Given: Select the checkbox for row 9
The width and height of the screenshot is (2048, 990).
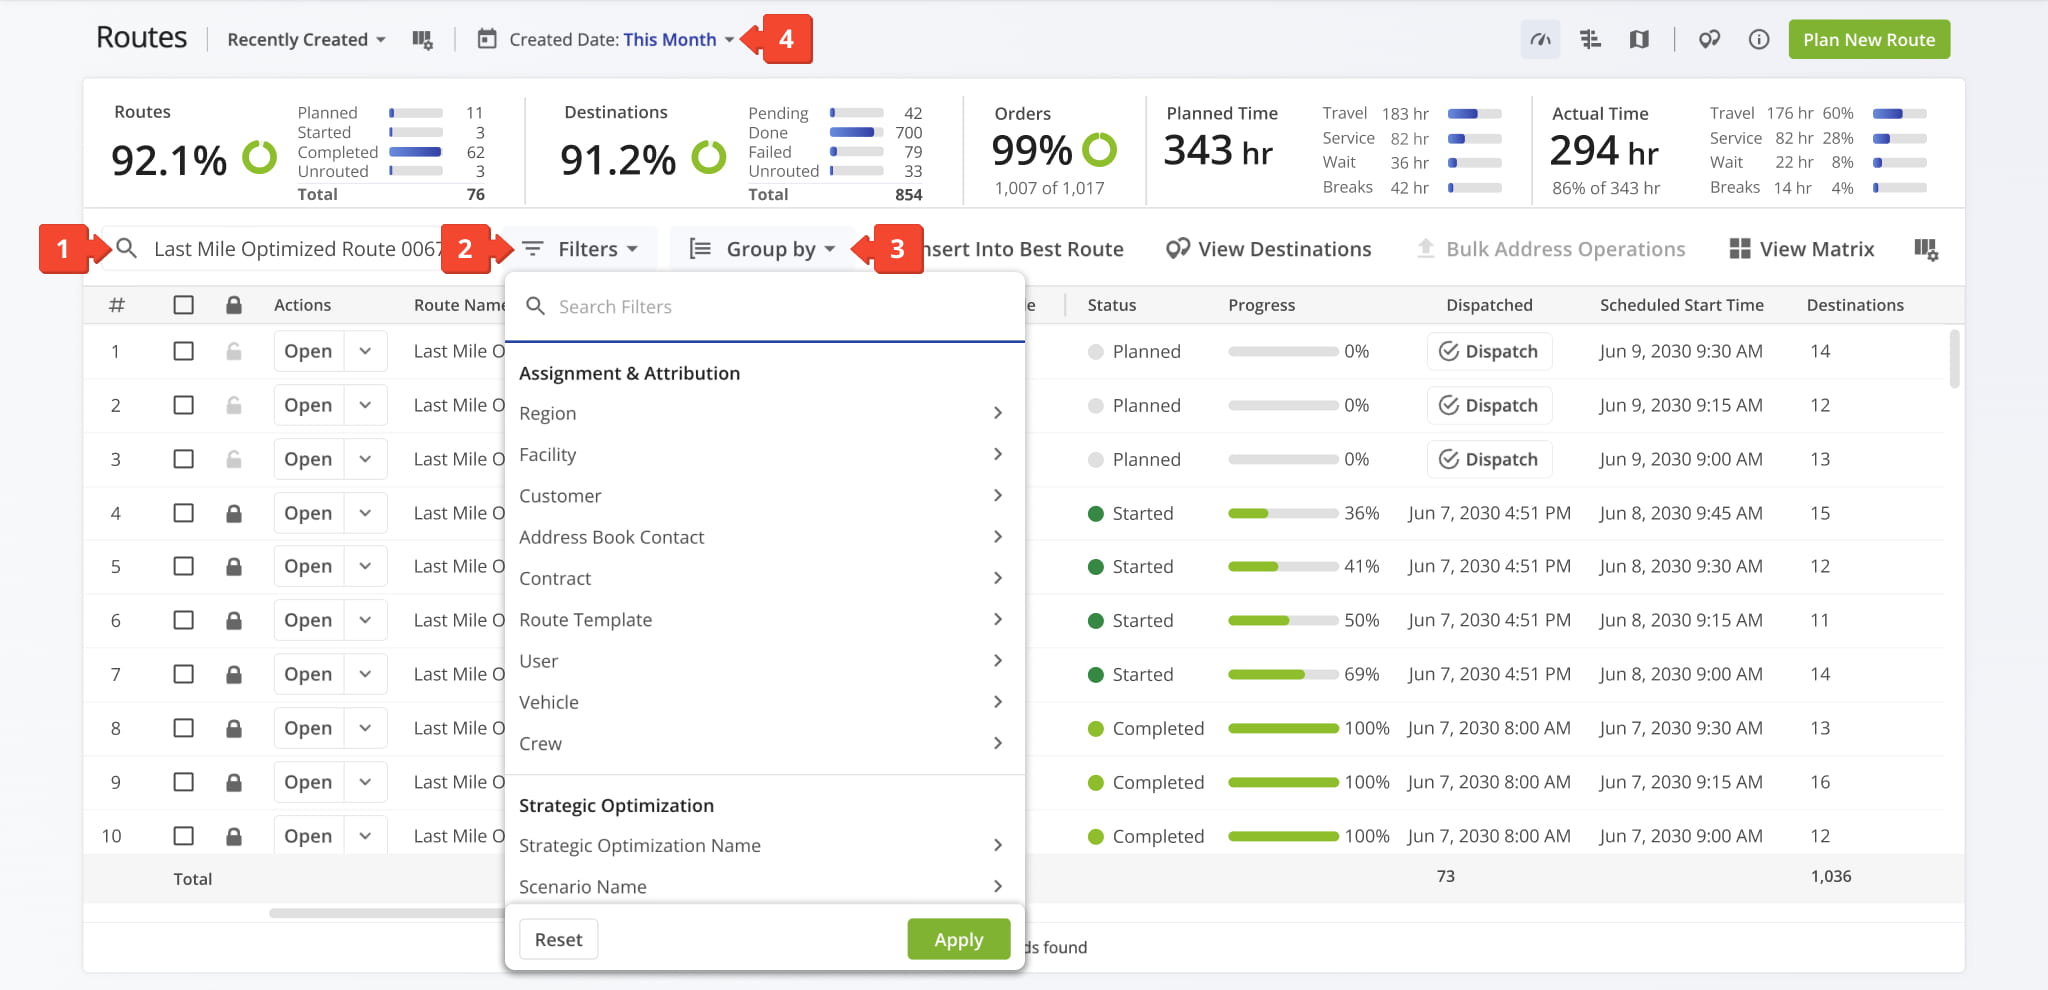Looking at the screenshot, I should (183, 782).
